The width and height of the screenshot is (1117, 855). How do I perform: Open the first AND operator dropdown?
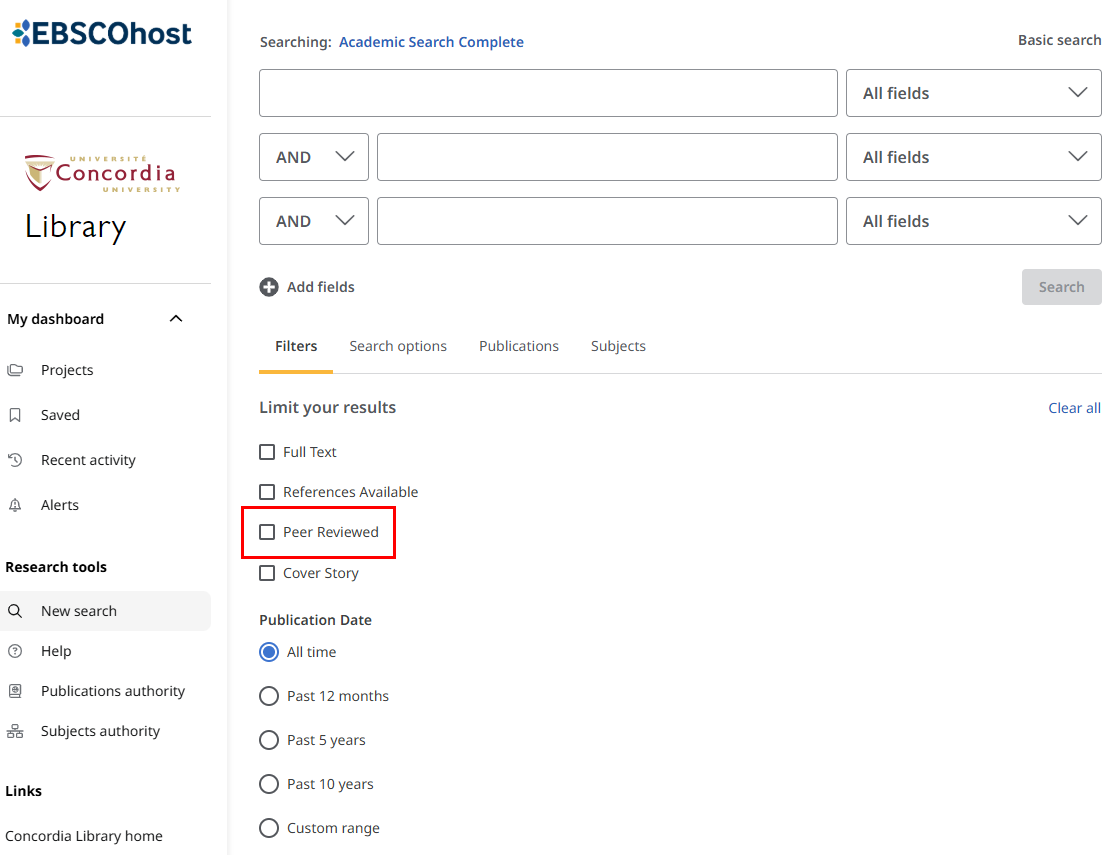313,157
